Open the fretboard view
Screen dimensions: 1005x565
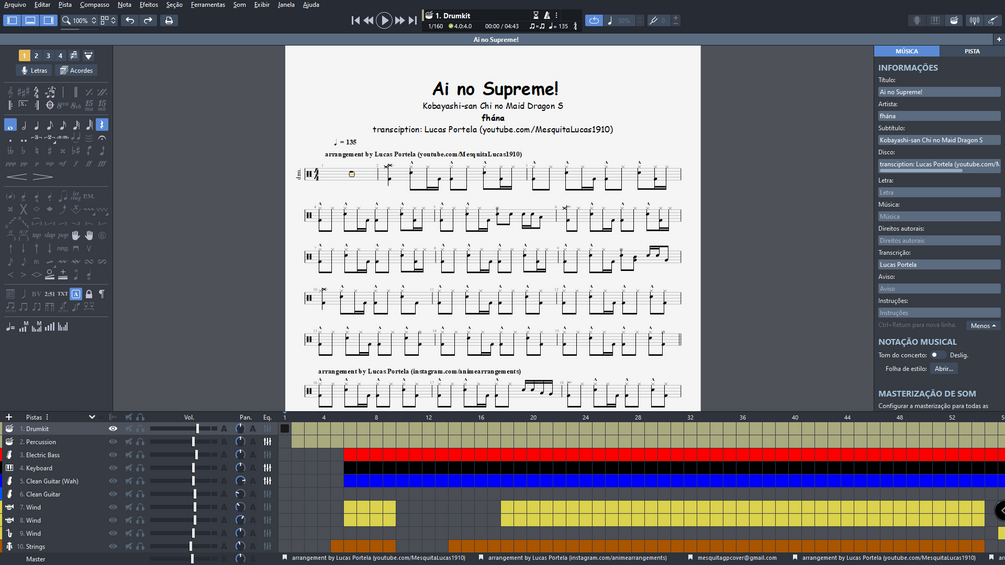pos(917,20)
